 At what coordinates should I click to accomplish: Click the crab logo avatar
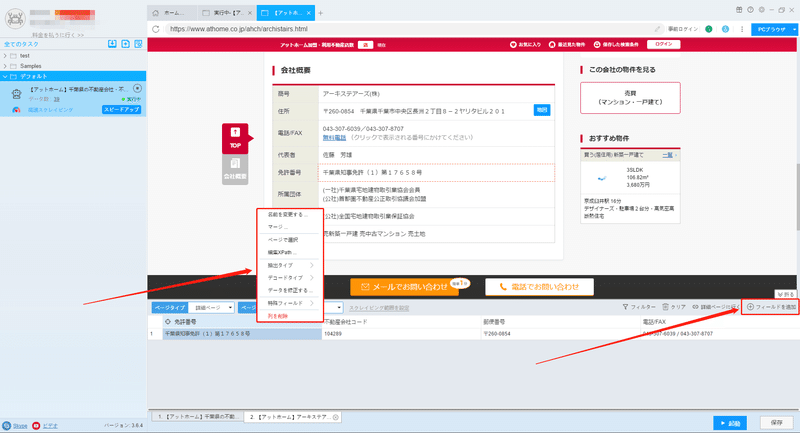point(15,19)
